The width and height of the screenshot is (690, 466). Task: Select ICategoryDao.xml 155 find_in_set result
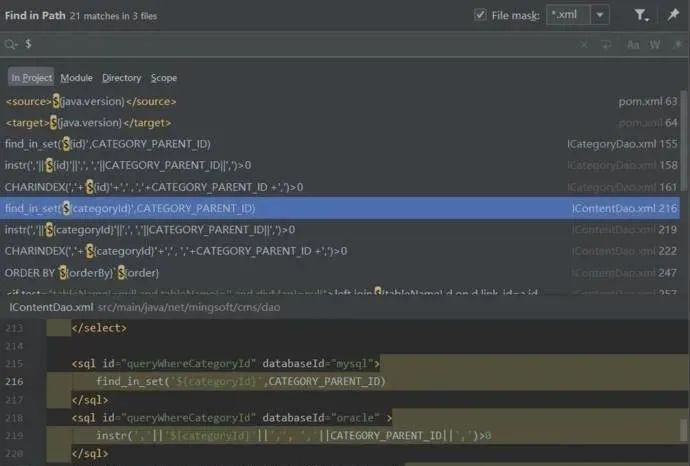click(340, 144)
